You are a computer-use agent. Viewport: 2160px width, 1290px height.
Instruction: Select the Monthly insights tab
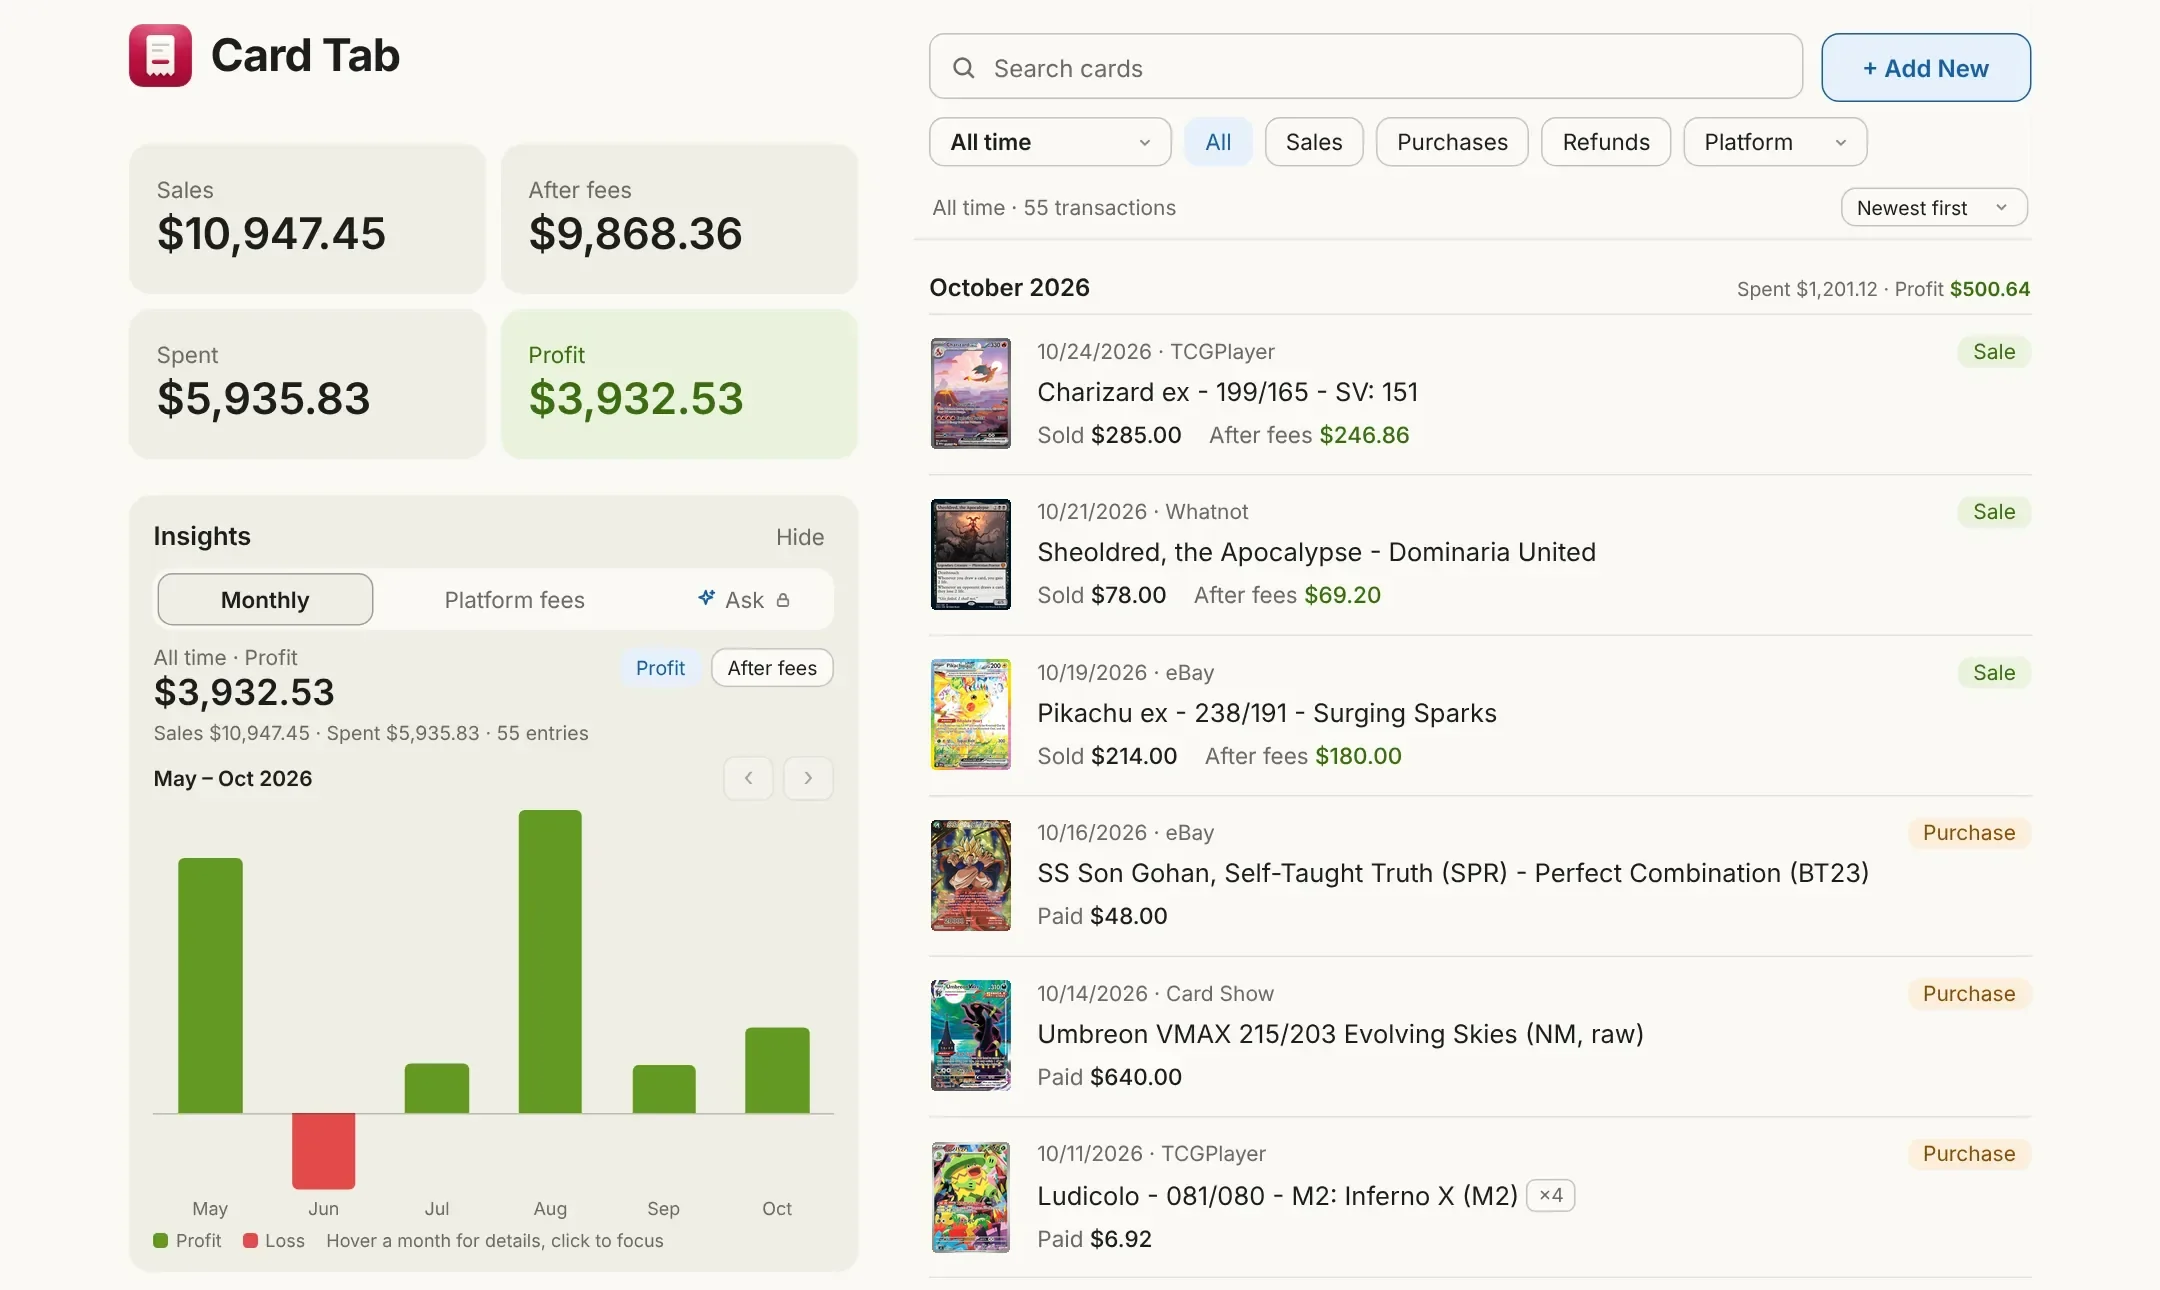[265, 600]
